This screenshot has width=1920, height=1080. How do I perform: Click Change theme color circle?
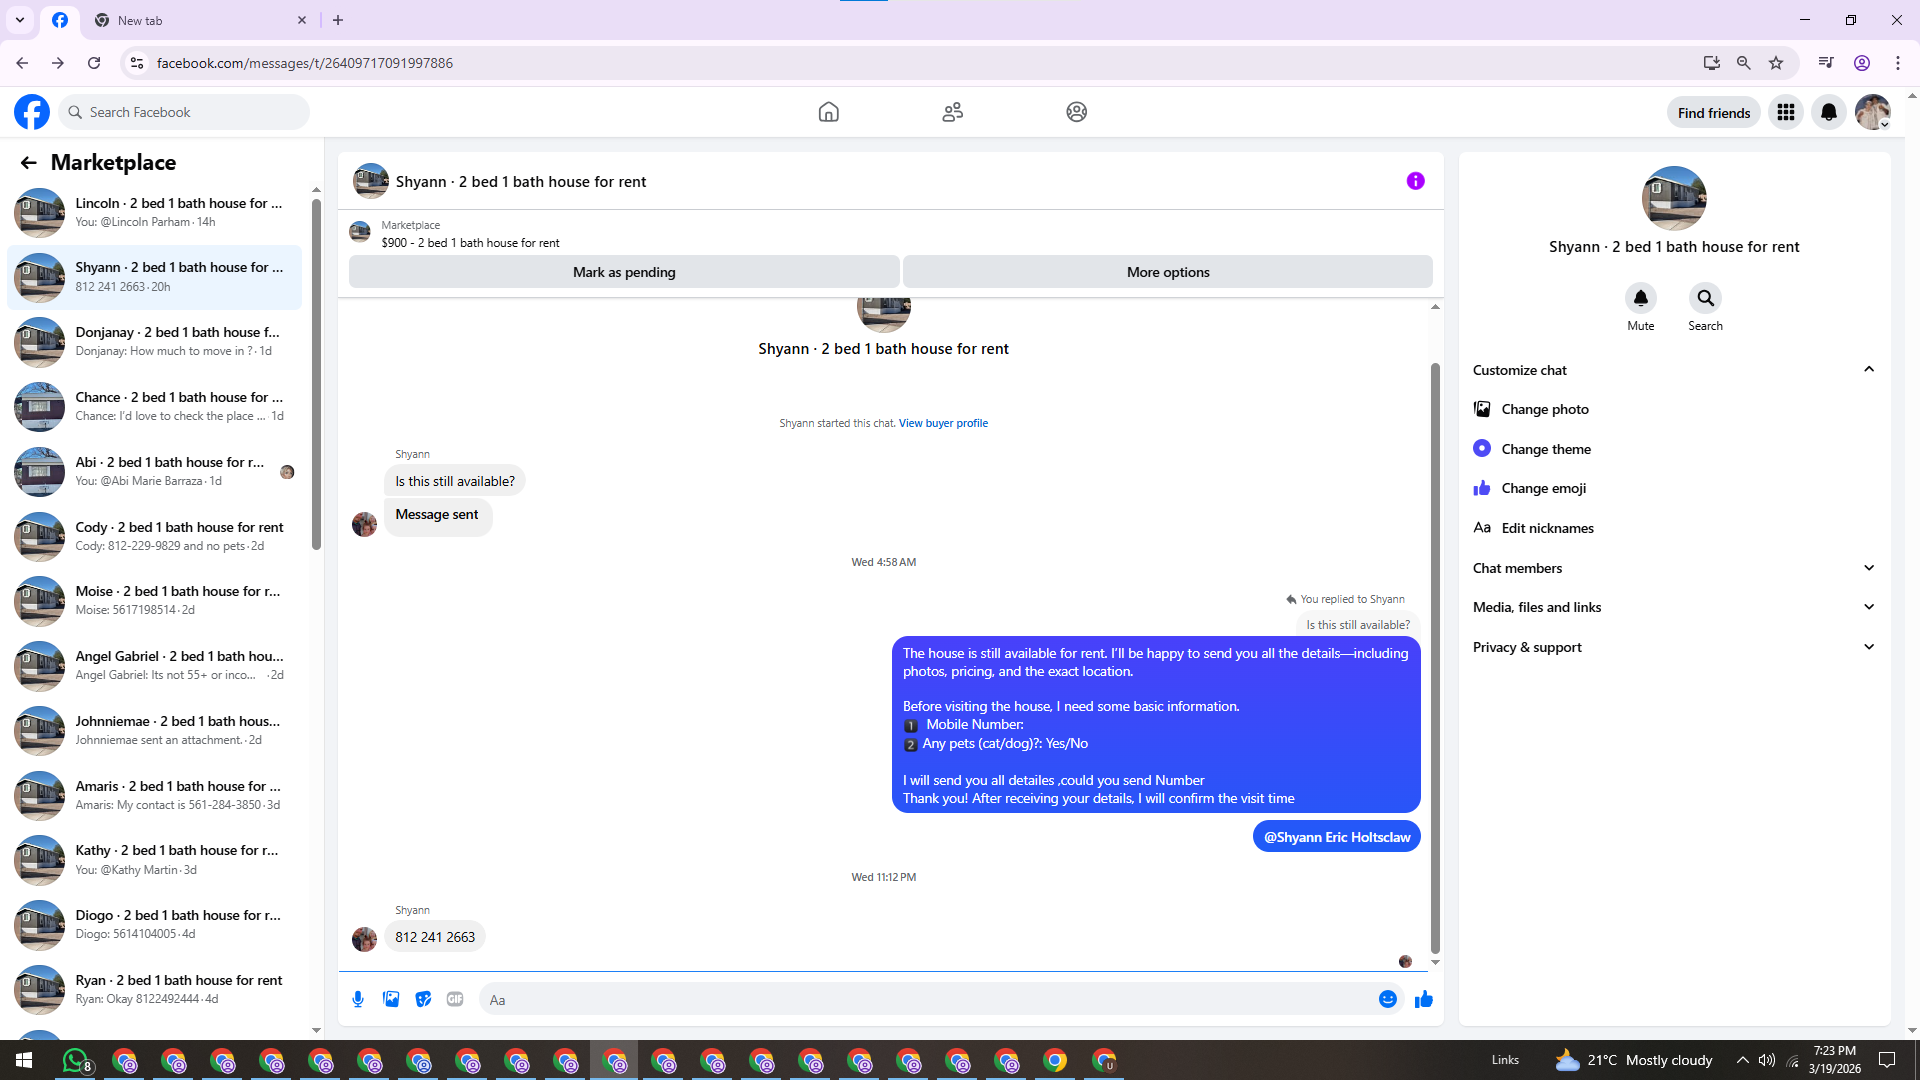click(1482, 449)
